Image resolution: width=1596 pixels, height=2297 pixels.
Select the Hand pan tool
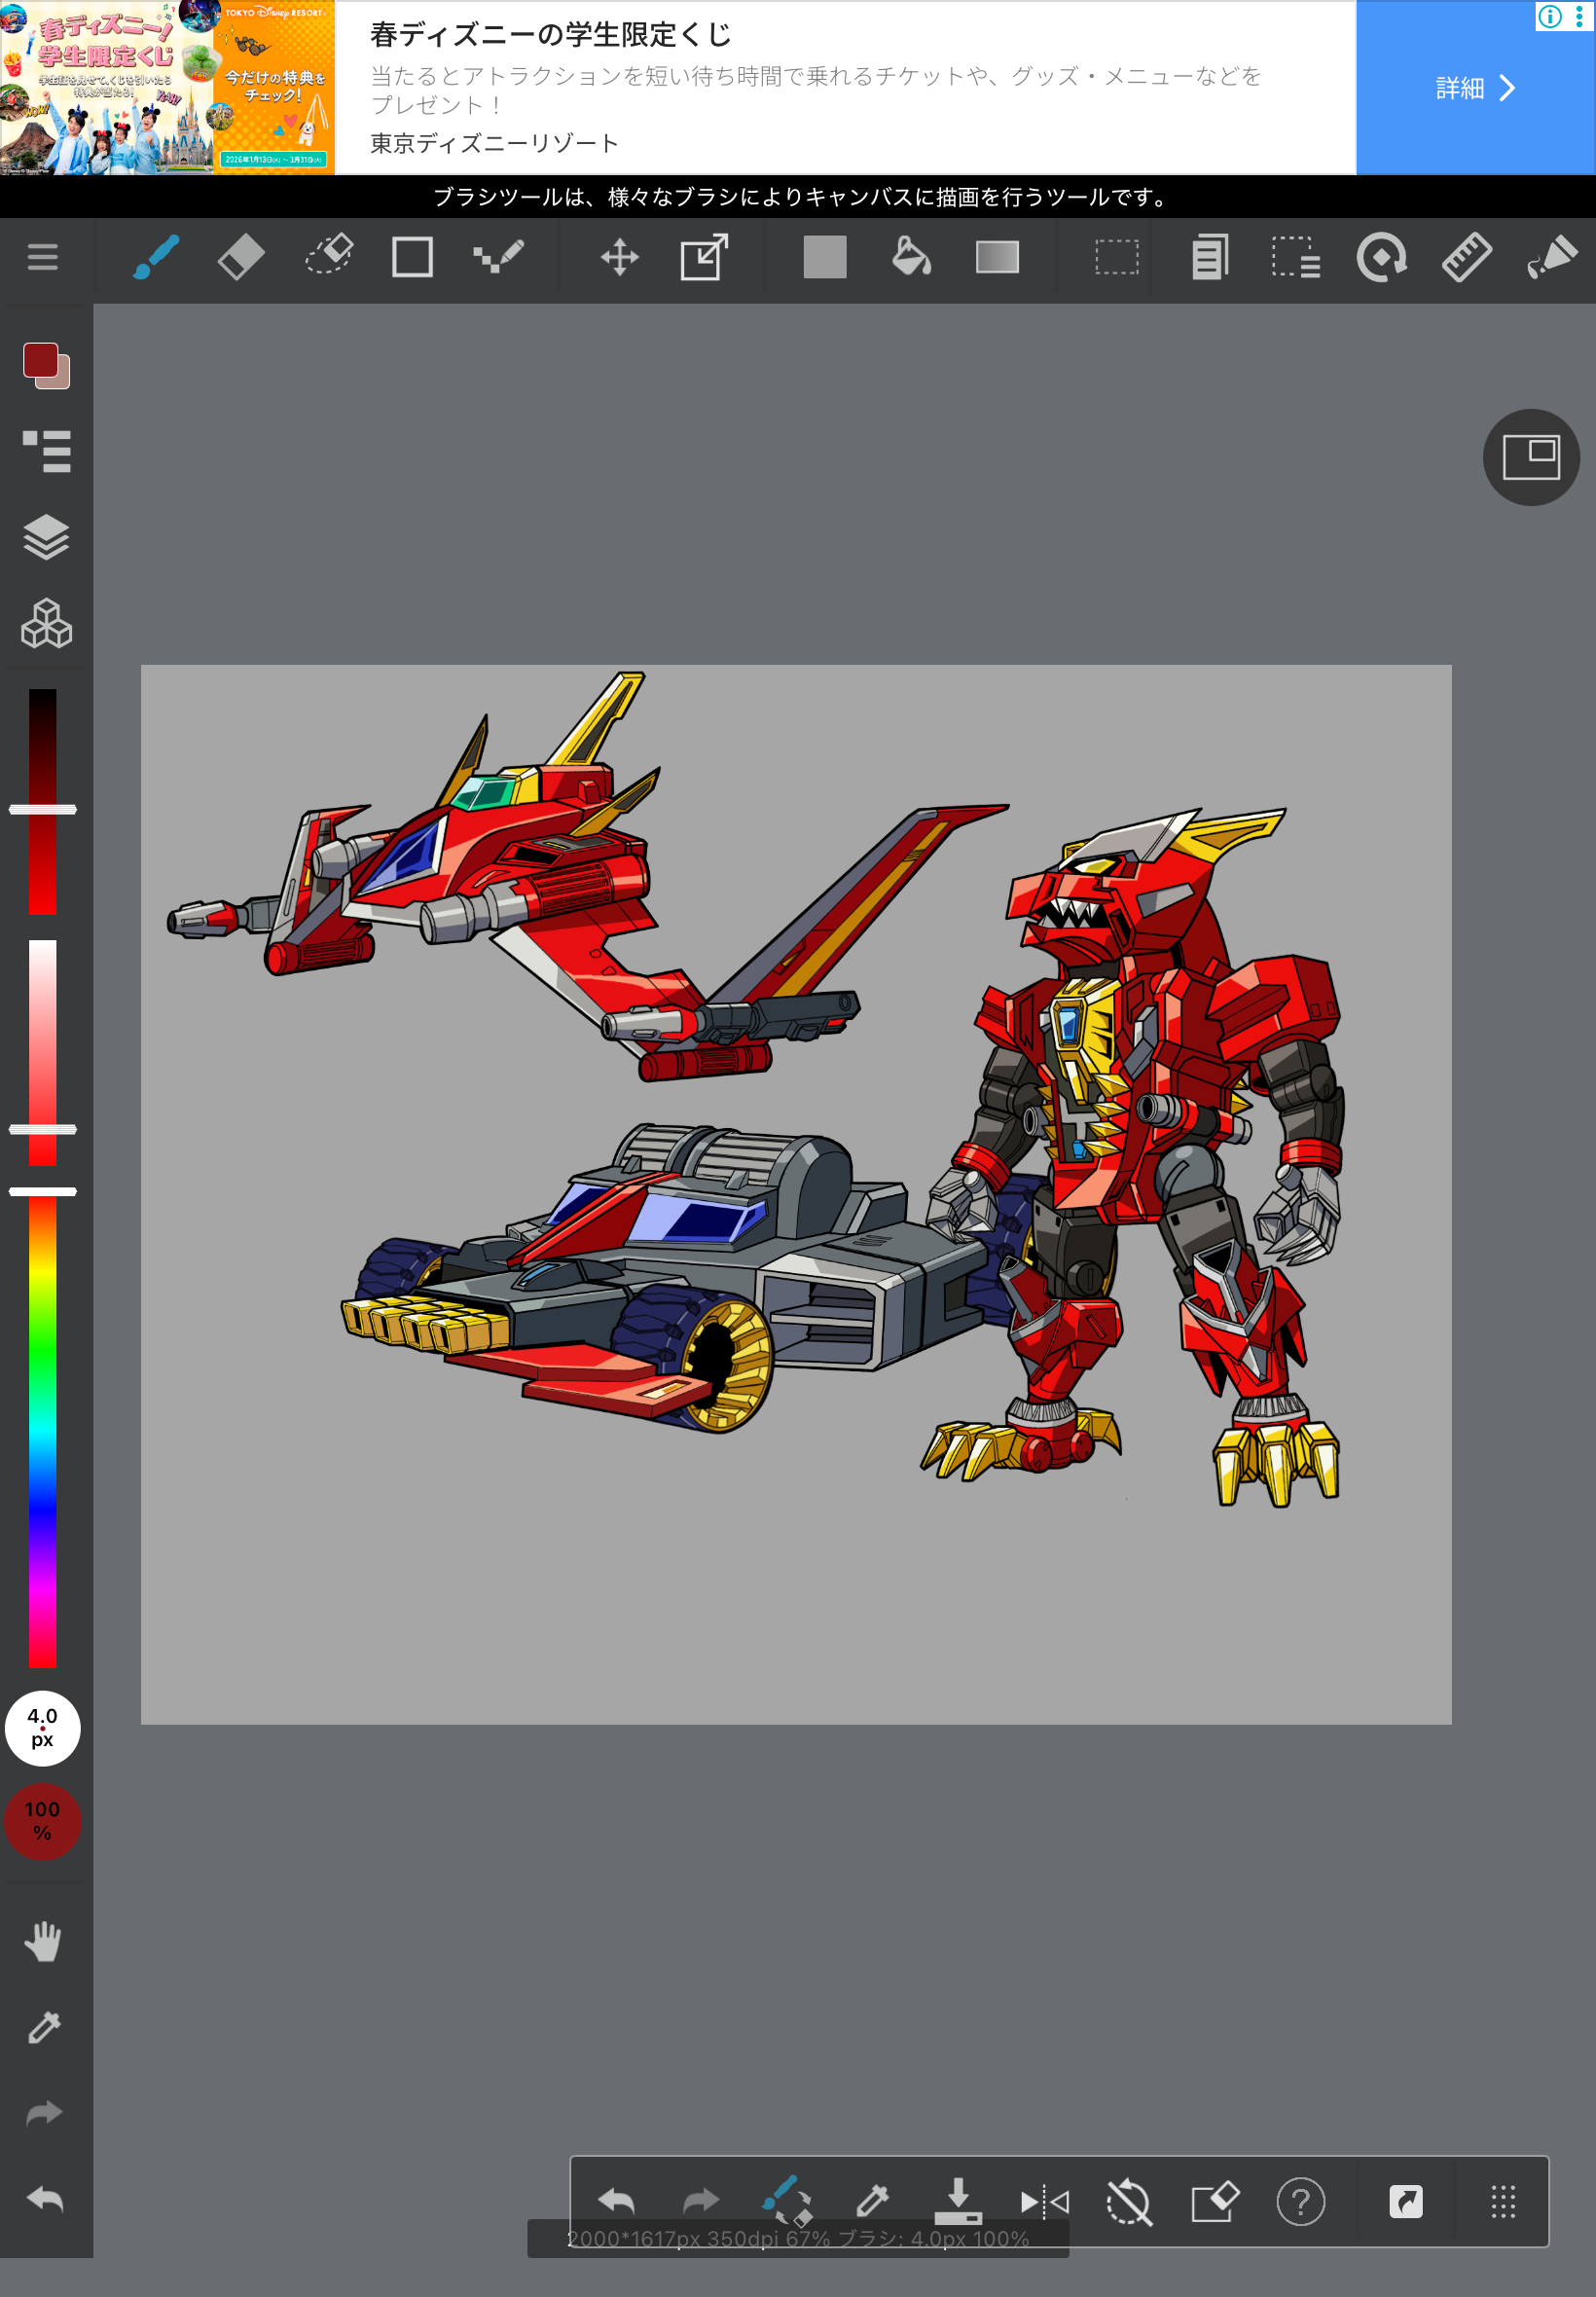[43, 1941]
